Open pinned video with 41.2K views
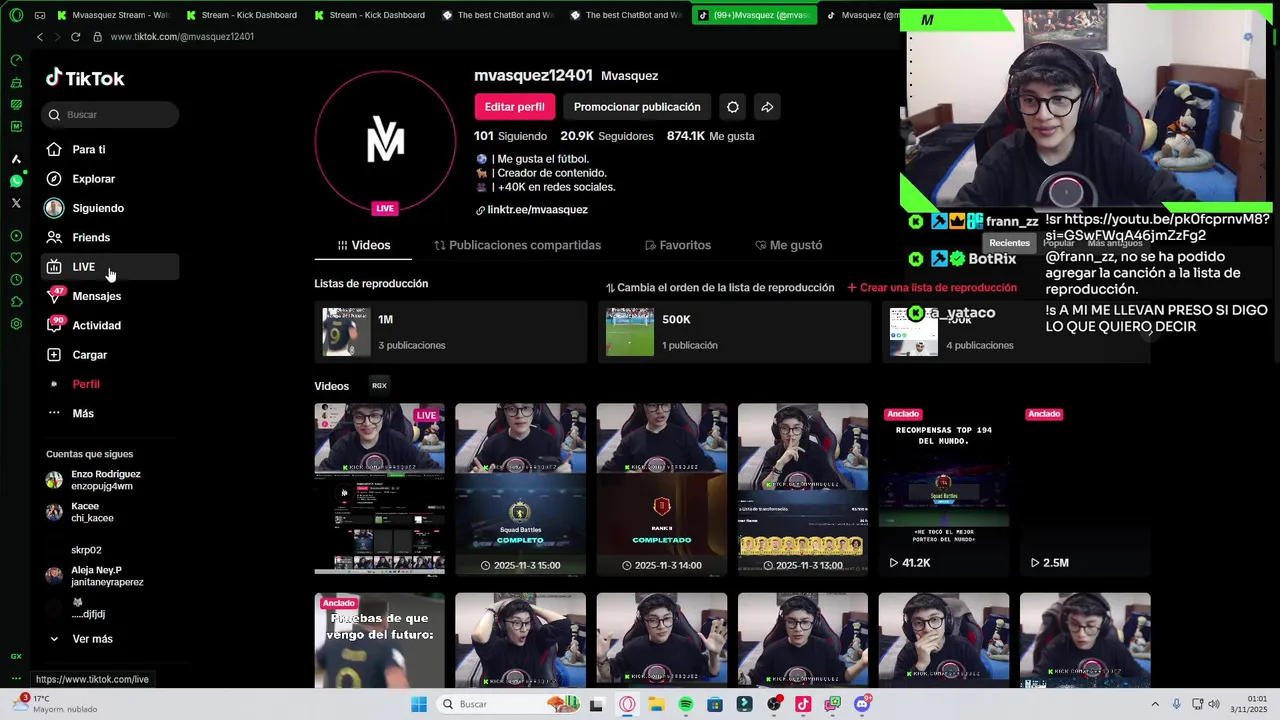 [x=944, y=490]
